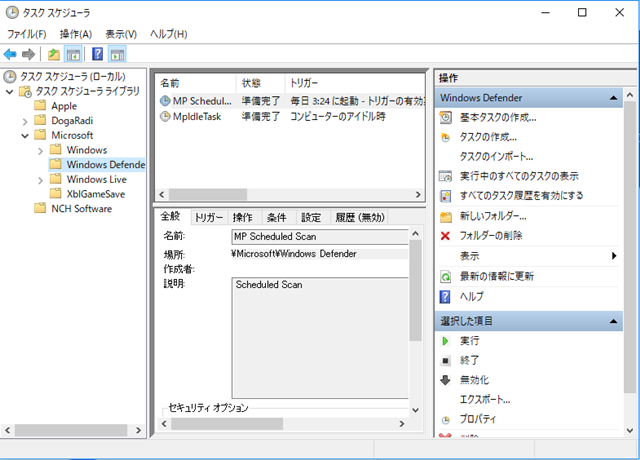Viewport: 640px width, 460px height.
Task: Expand the Windows Live folder node
Action: 40,180
